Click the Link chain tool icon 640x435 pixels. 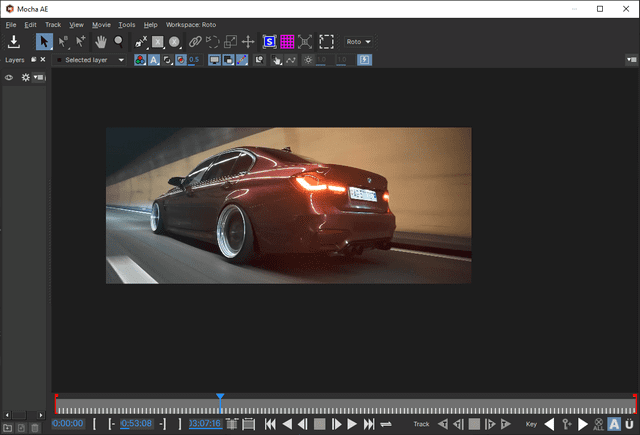[x=195, y=42]
